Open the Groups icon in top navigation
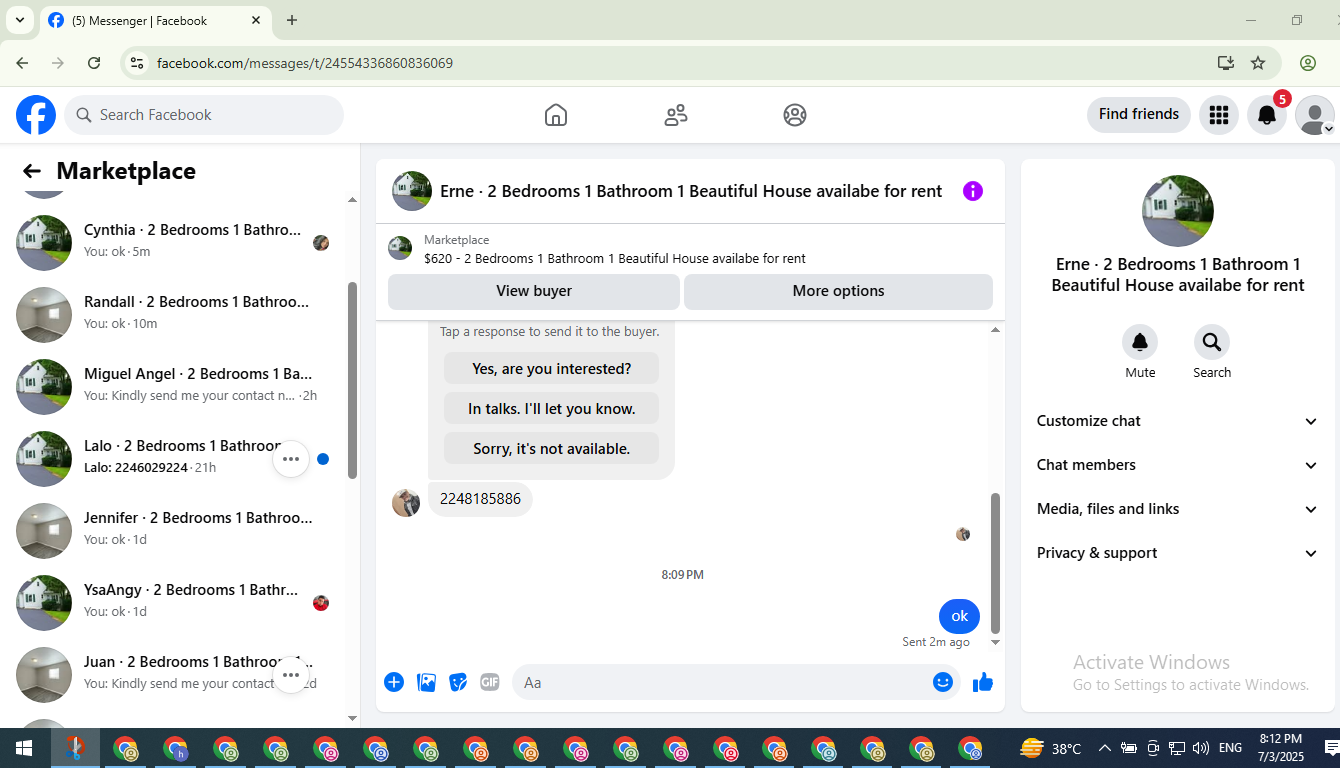 tap(795, 115)
